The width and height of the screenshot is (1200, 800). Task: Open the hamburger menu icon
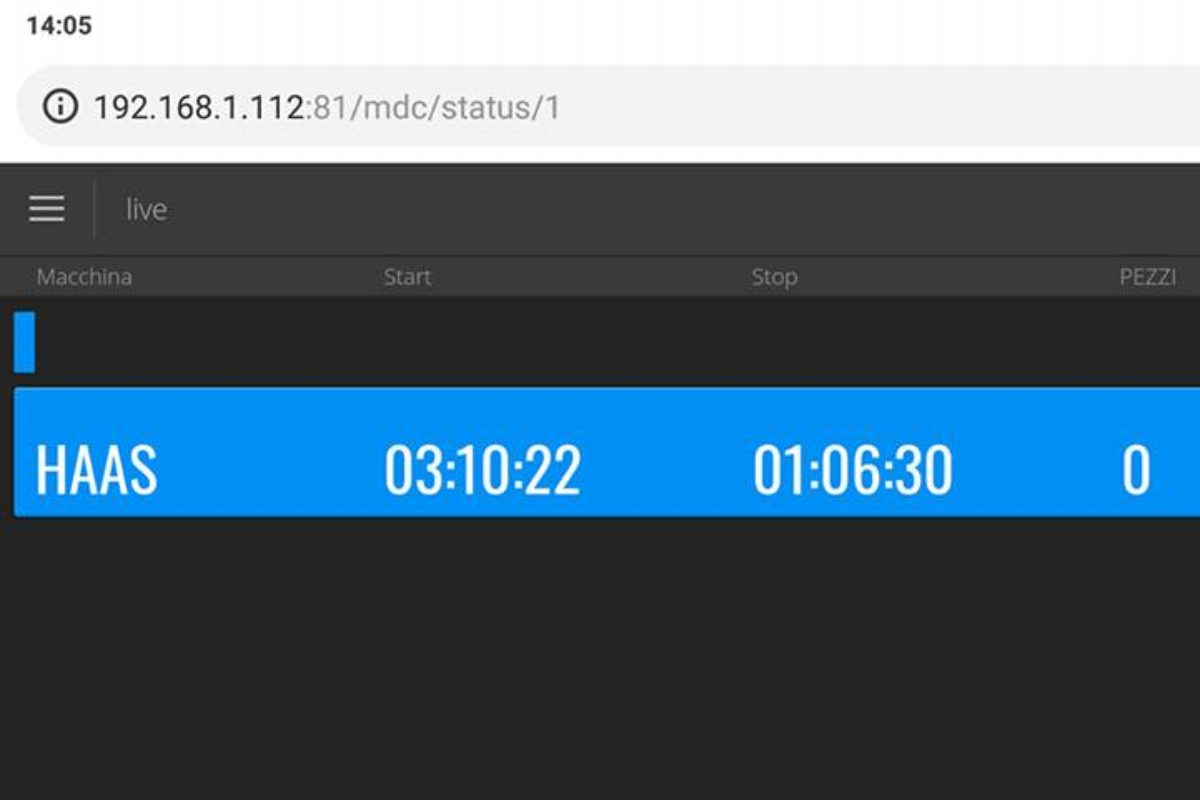pyautogui.click(x=46, y=209)
